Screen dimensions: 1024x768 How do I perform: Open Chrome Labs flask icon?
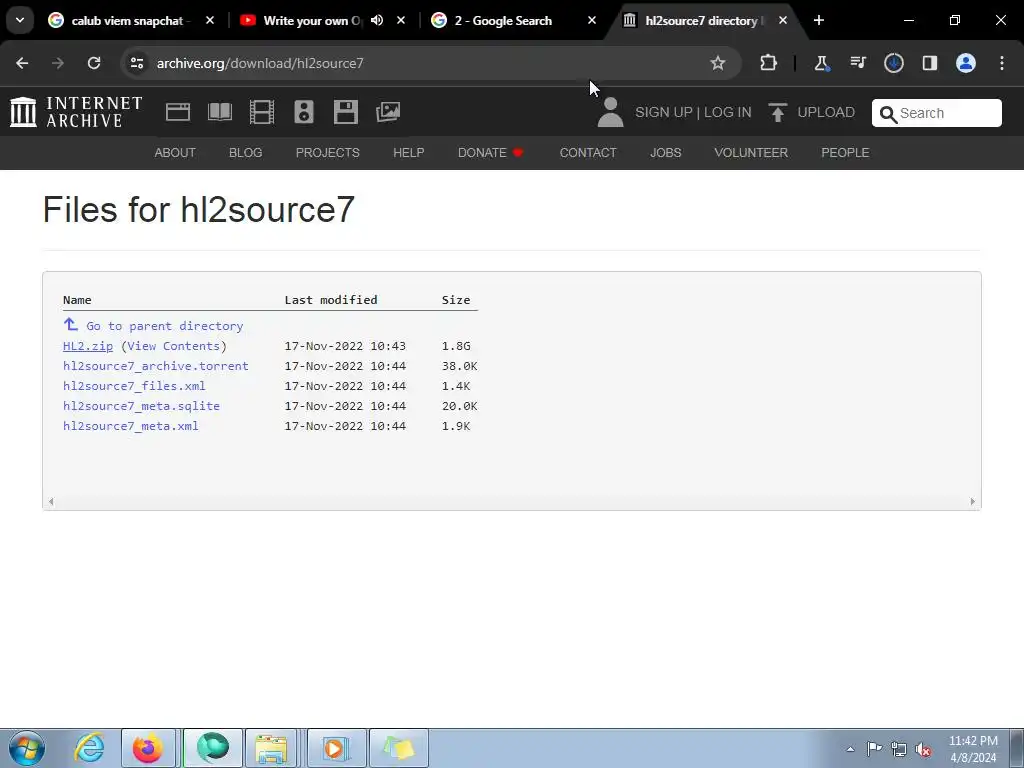click(822, 63)
